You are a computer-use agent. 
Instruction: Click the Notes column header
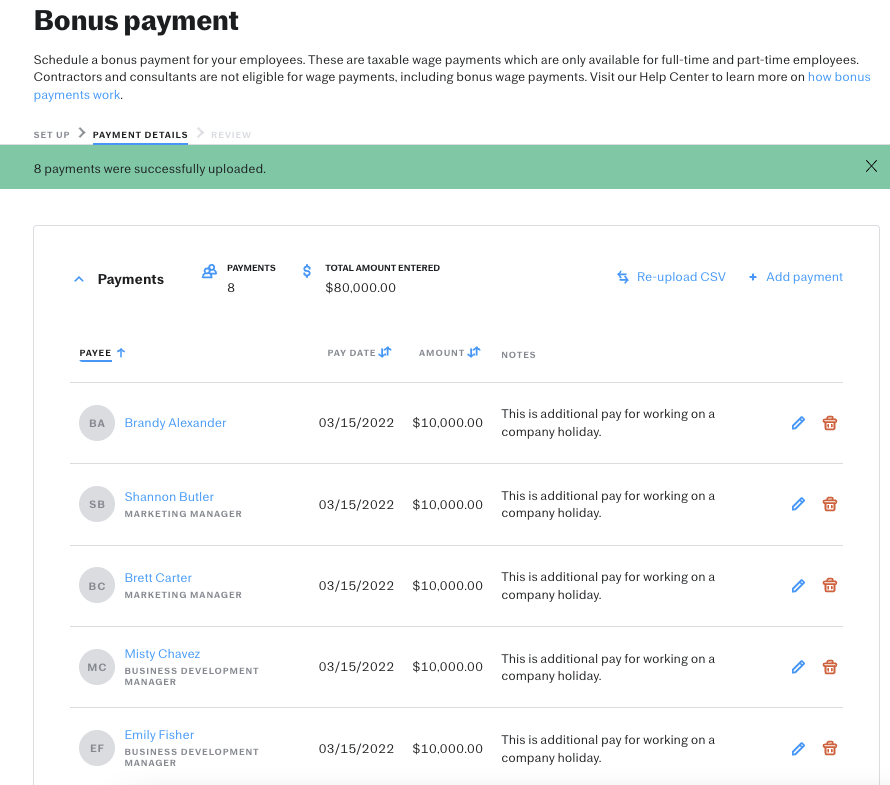coord(518,355)
